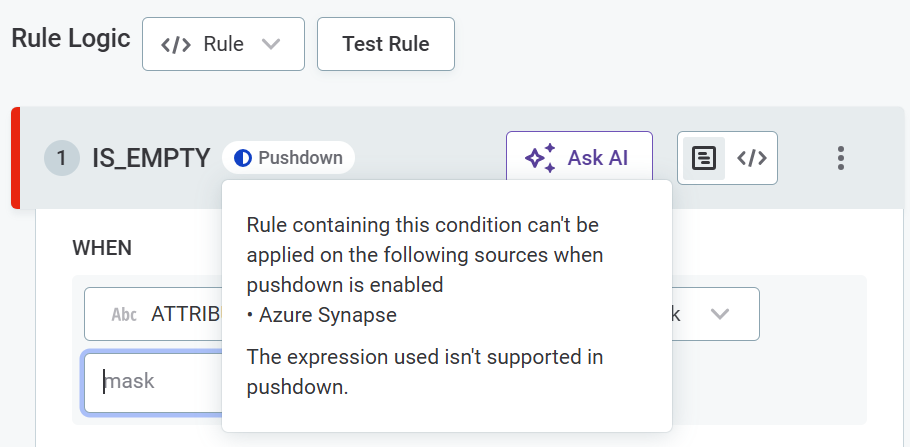Viewport: 910px width, 447px height.
Task: Switch to the form view toggle
Action: coord(704,158)
